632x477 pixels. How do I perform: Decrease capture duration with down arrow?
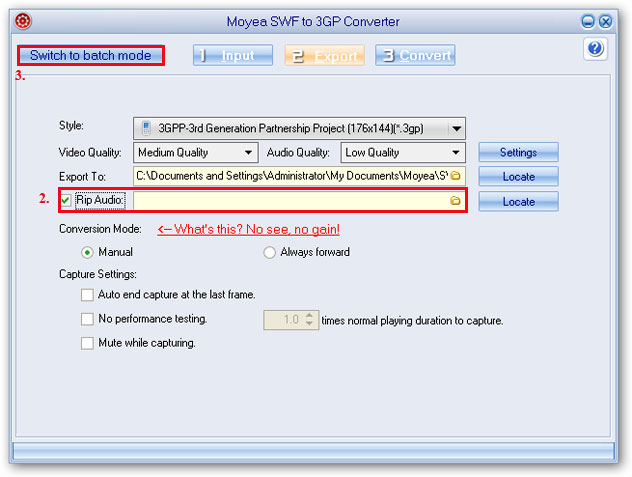tap(309, 324)
